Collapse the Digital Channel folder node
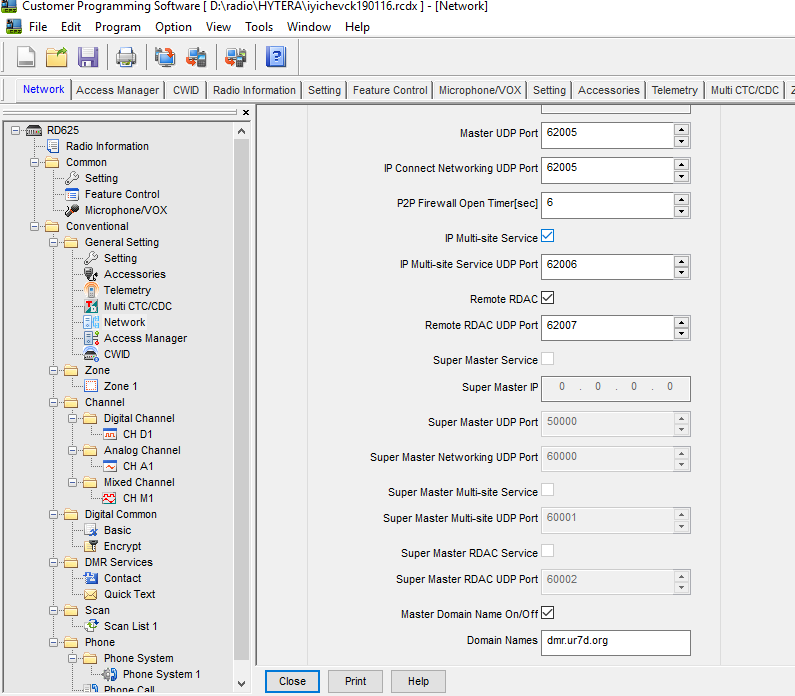Screen dimensions: 795x696 [x=71, y=418]
